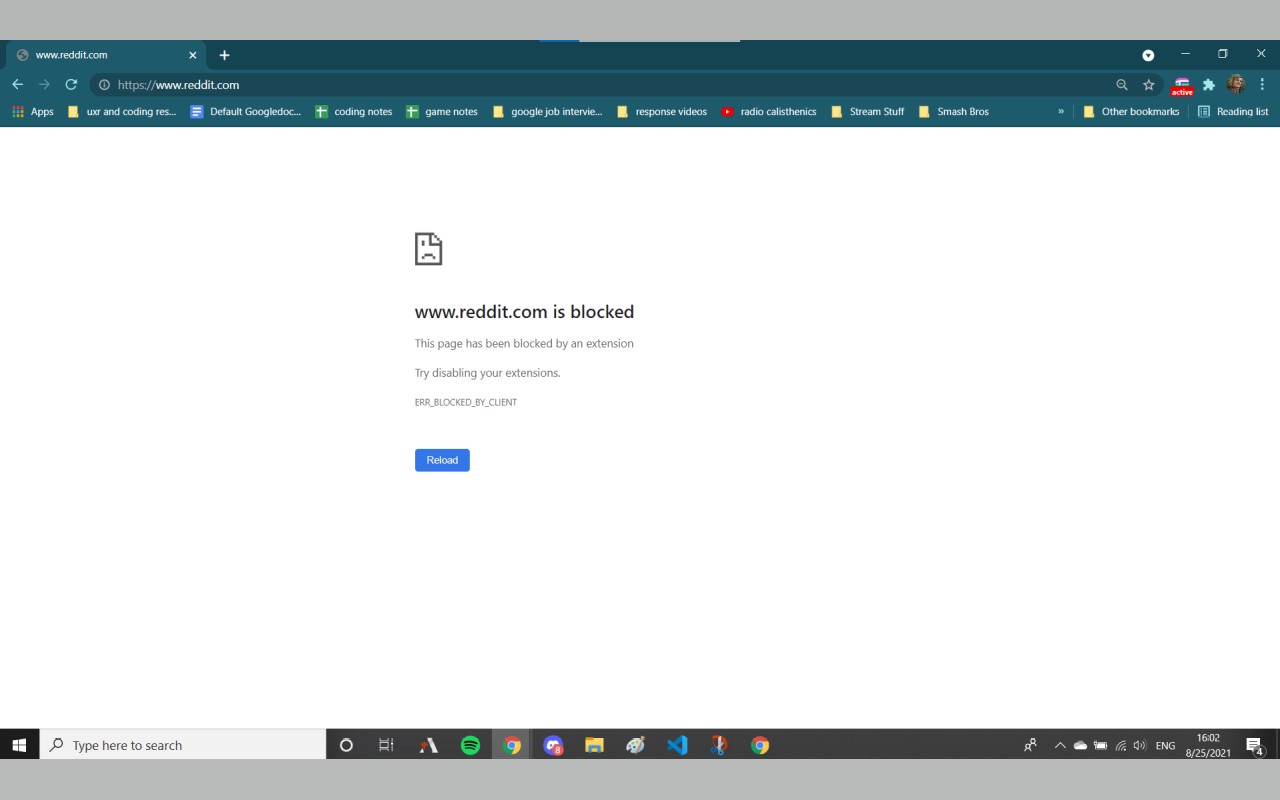The height and width of the screenshot is (800, 1280).
Task: Click the ENG language indicator
Action: coord(1165,745)
